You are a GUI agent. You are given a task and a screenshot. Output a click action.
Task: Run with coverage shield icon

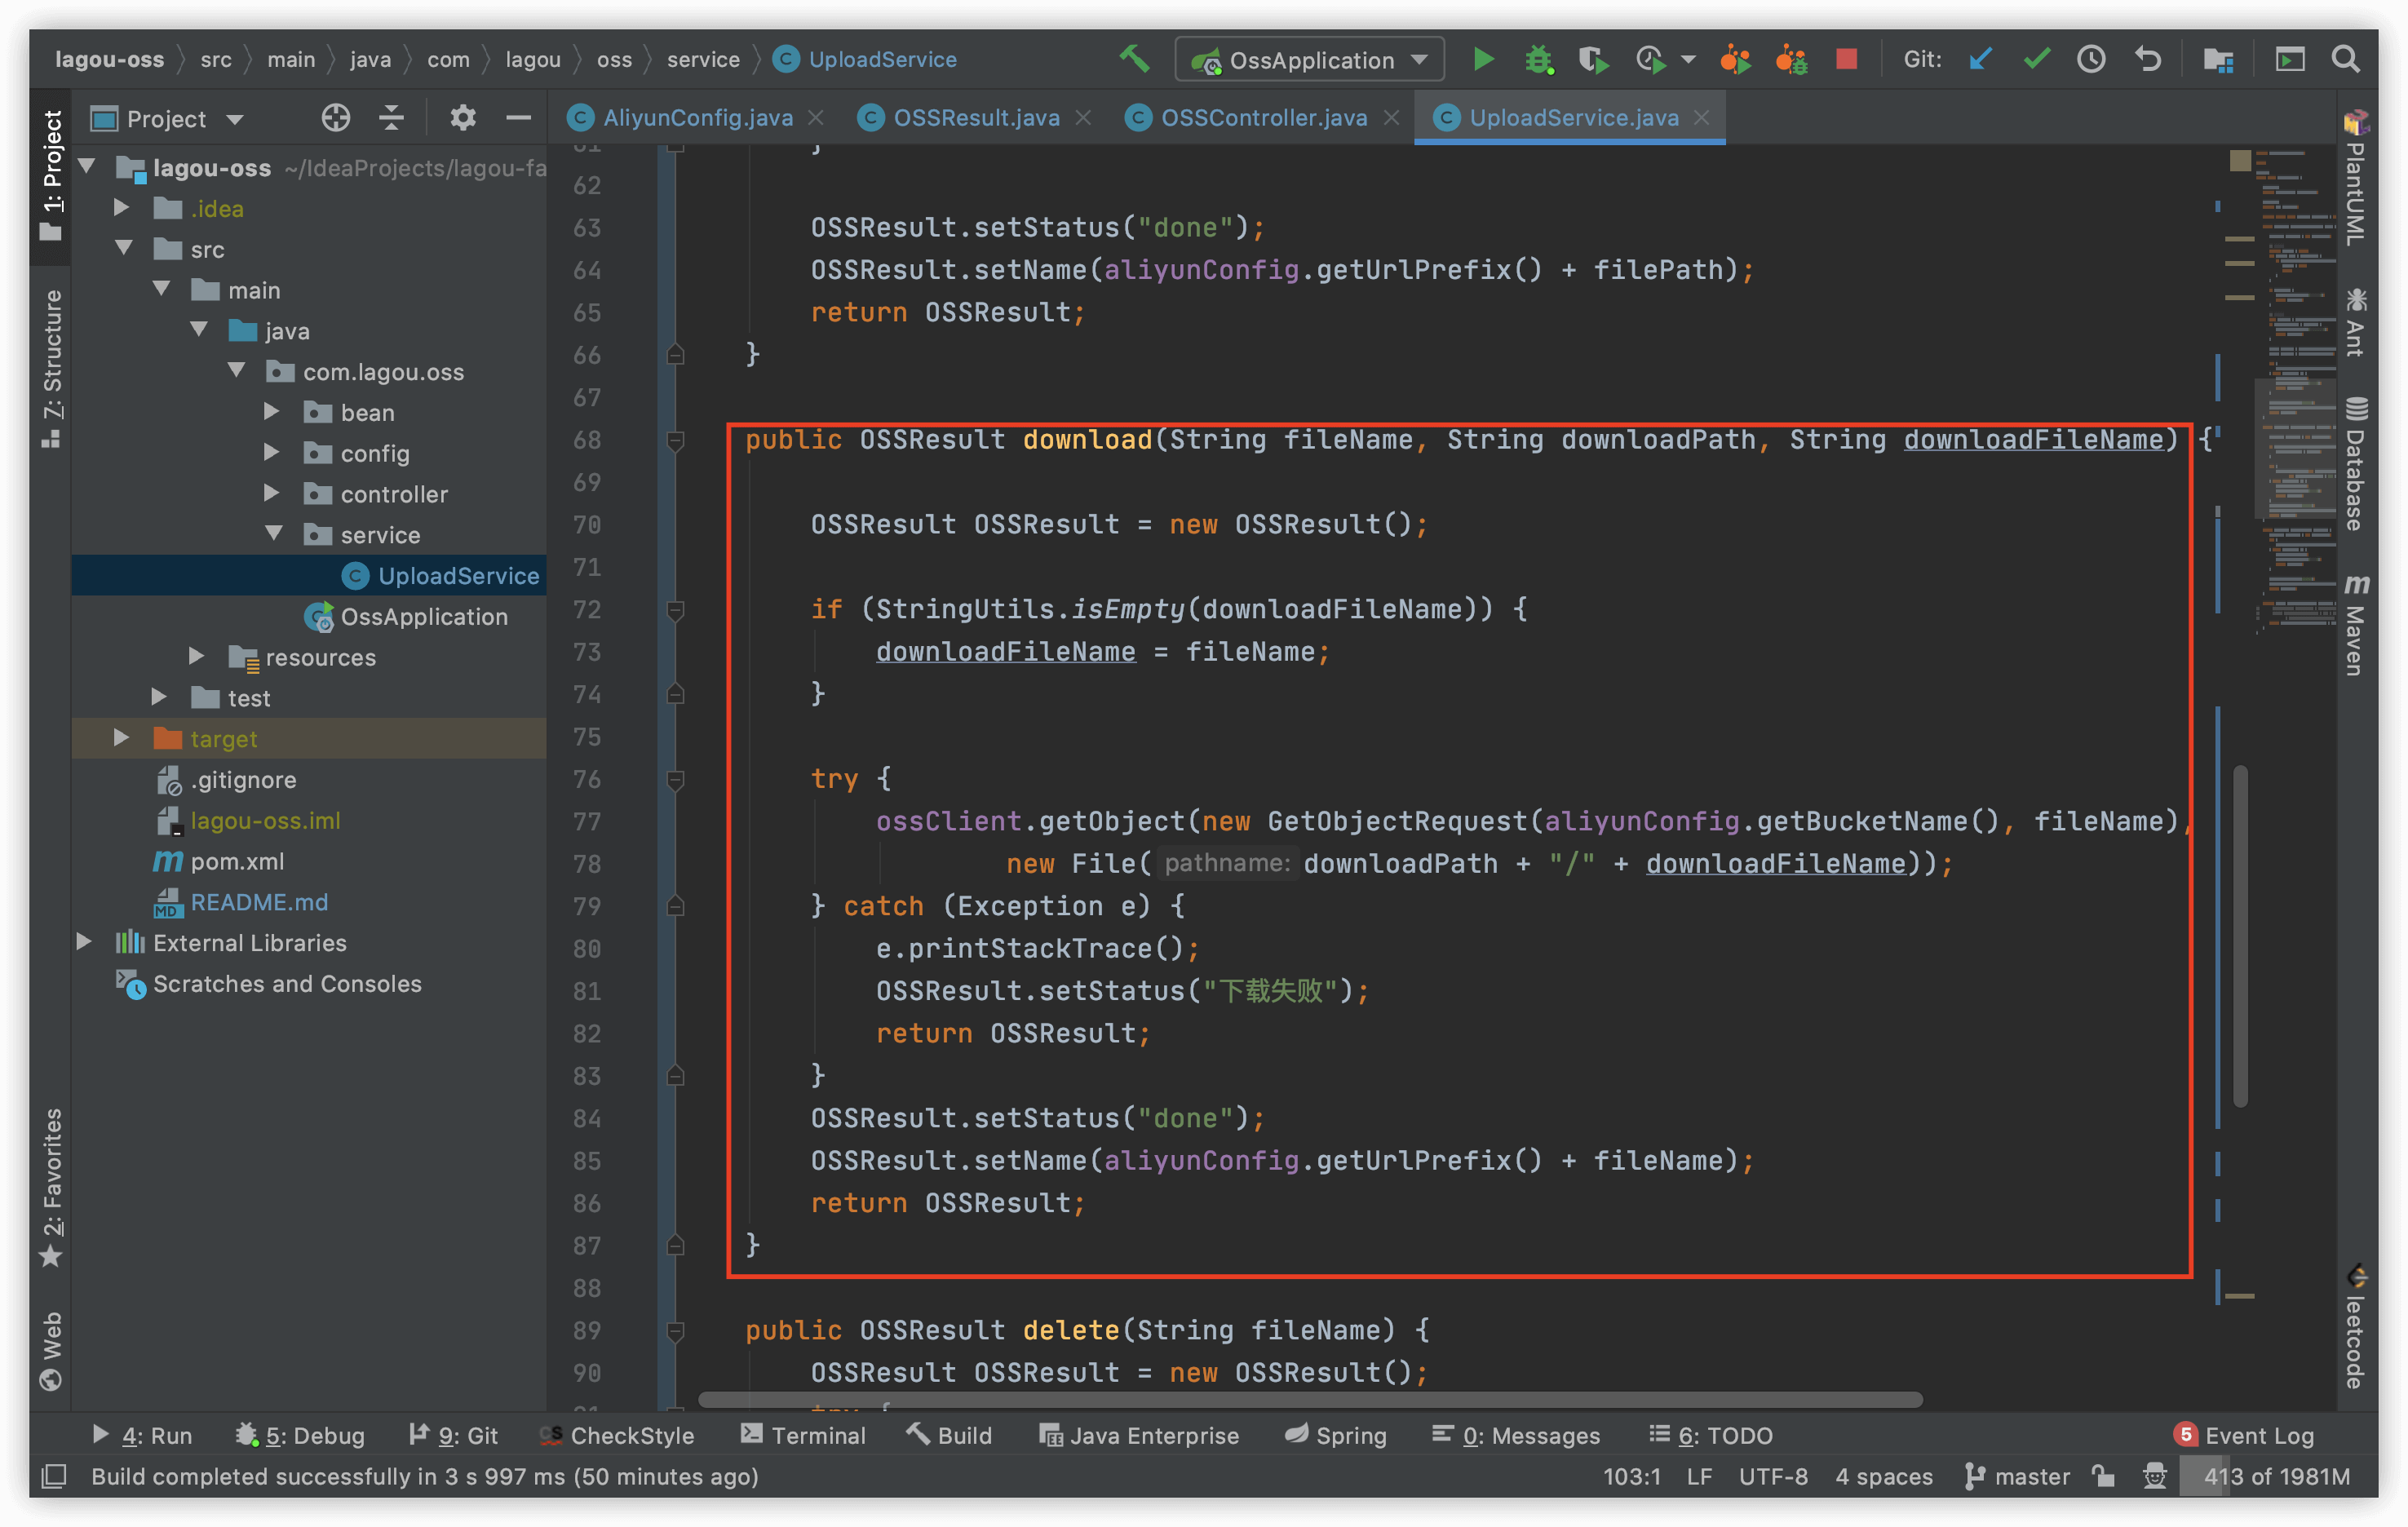1593,59
